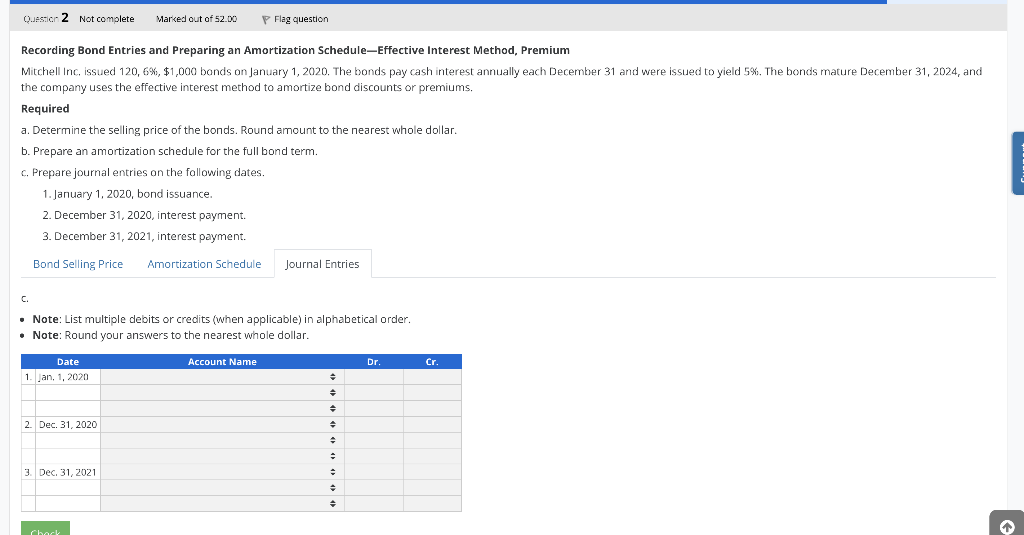Click the green Check button
Viewport: 1024px width, 535px height.
45,528
